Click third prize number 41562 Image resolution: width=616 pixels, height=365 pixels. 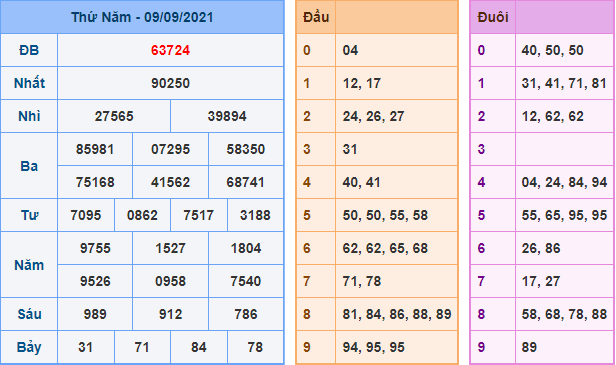pyautogui.click(x=170, y=182)
